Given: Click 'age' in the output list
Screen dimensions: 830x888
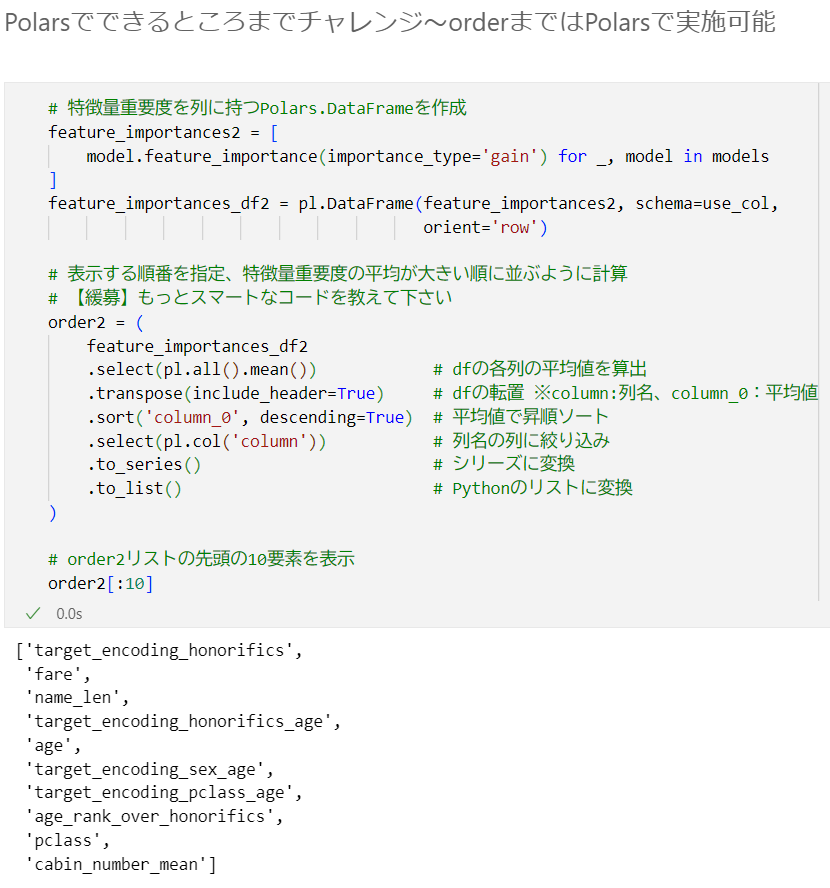Looking at the screenshot, I should [49, 746].
